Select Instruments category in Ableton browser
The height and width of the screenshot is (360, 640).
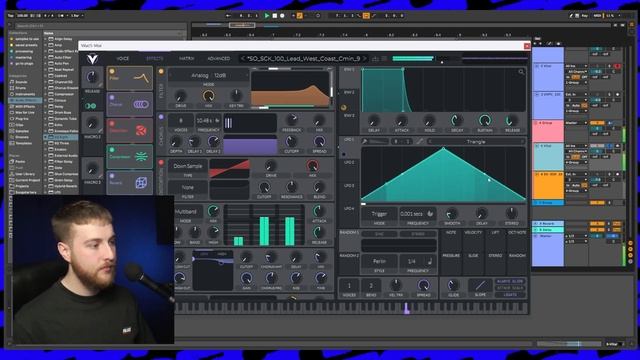(25, 94)
